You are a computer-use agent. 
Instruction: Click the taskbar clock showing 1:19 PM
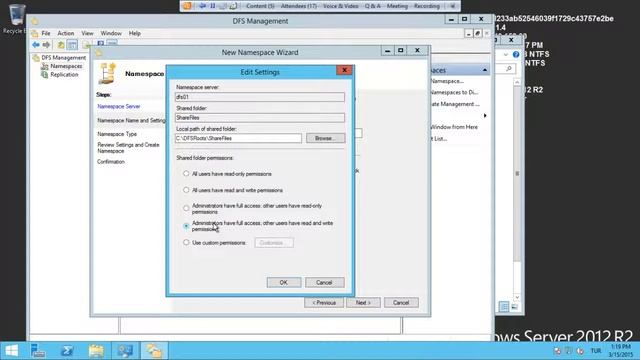pos(620,351)
